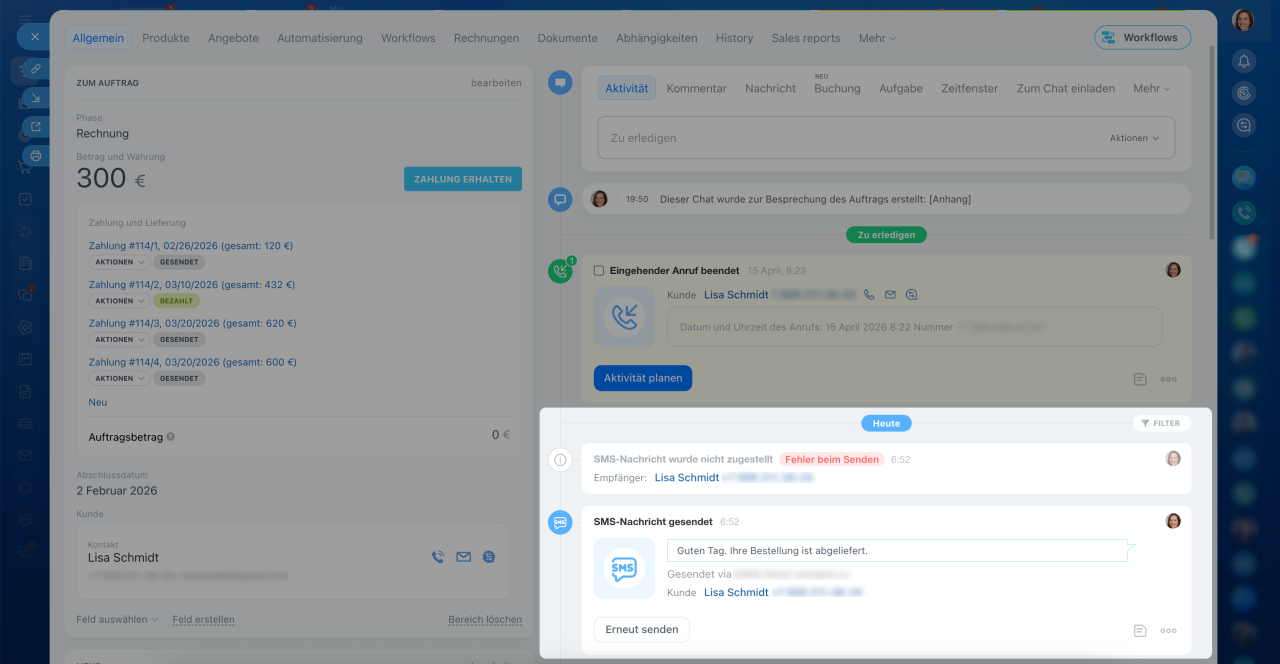The width and height of the screenshot is (1280, 664).
Task: Click chat icon in incoming call card
Action: pos(911,295)
